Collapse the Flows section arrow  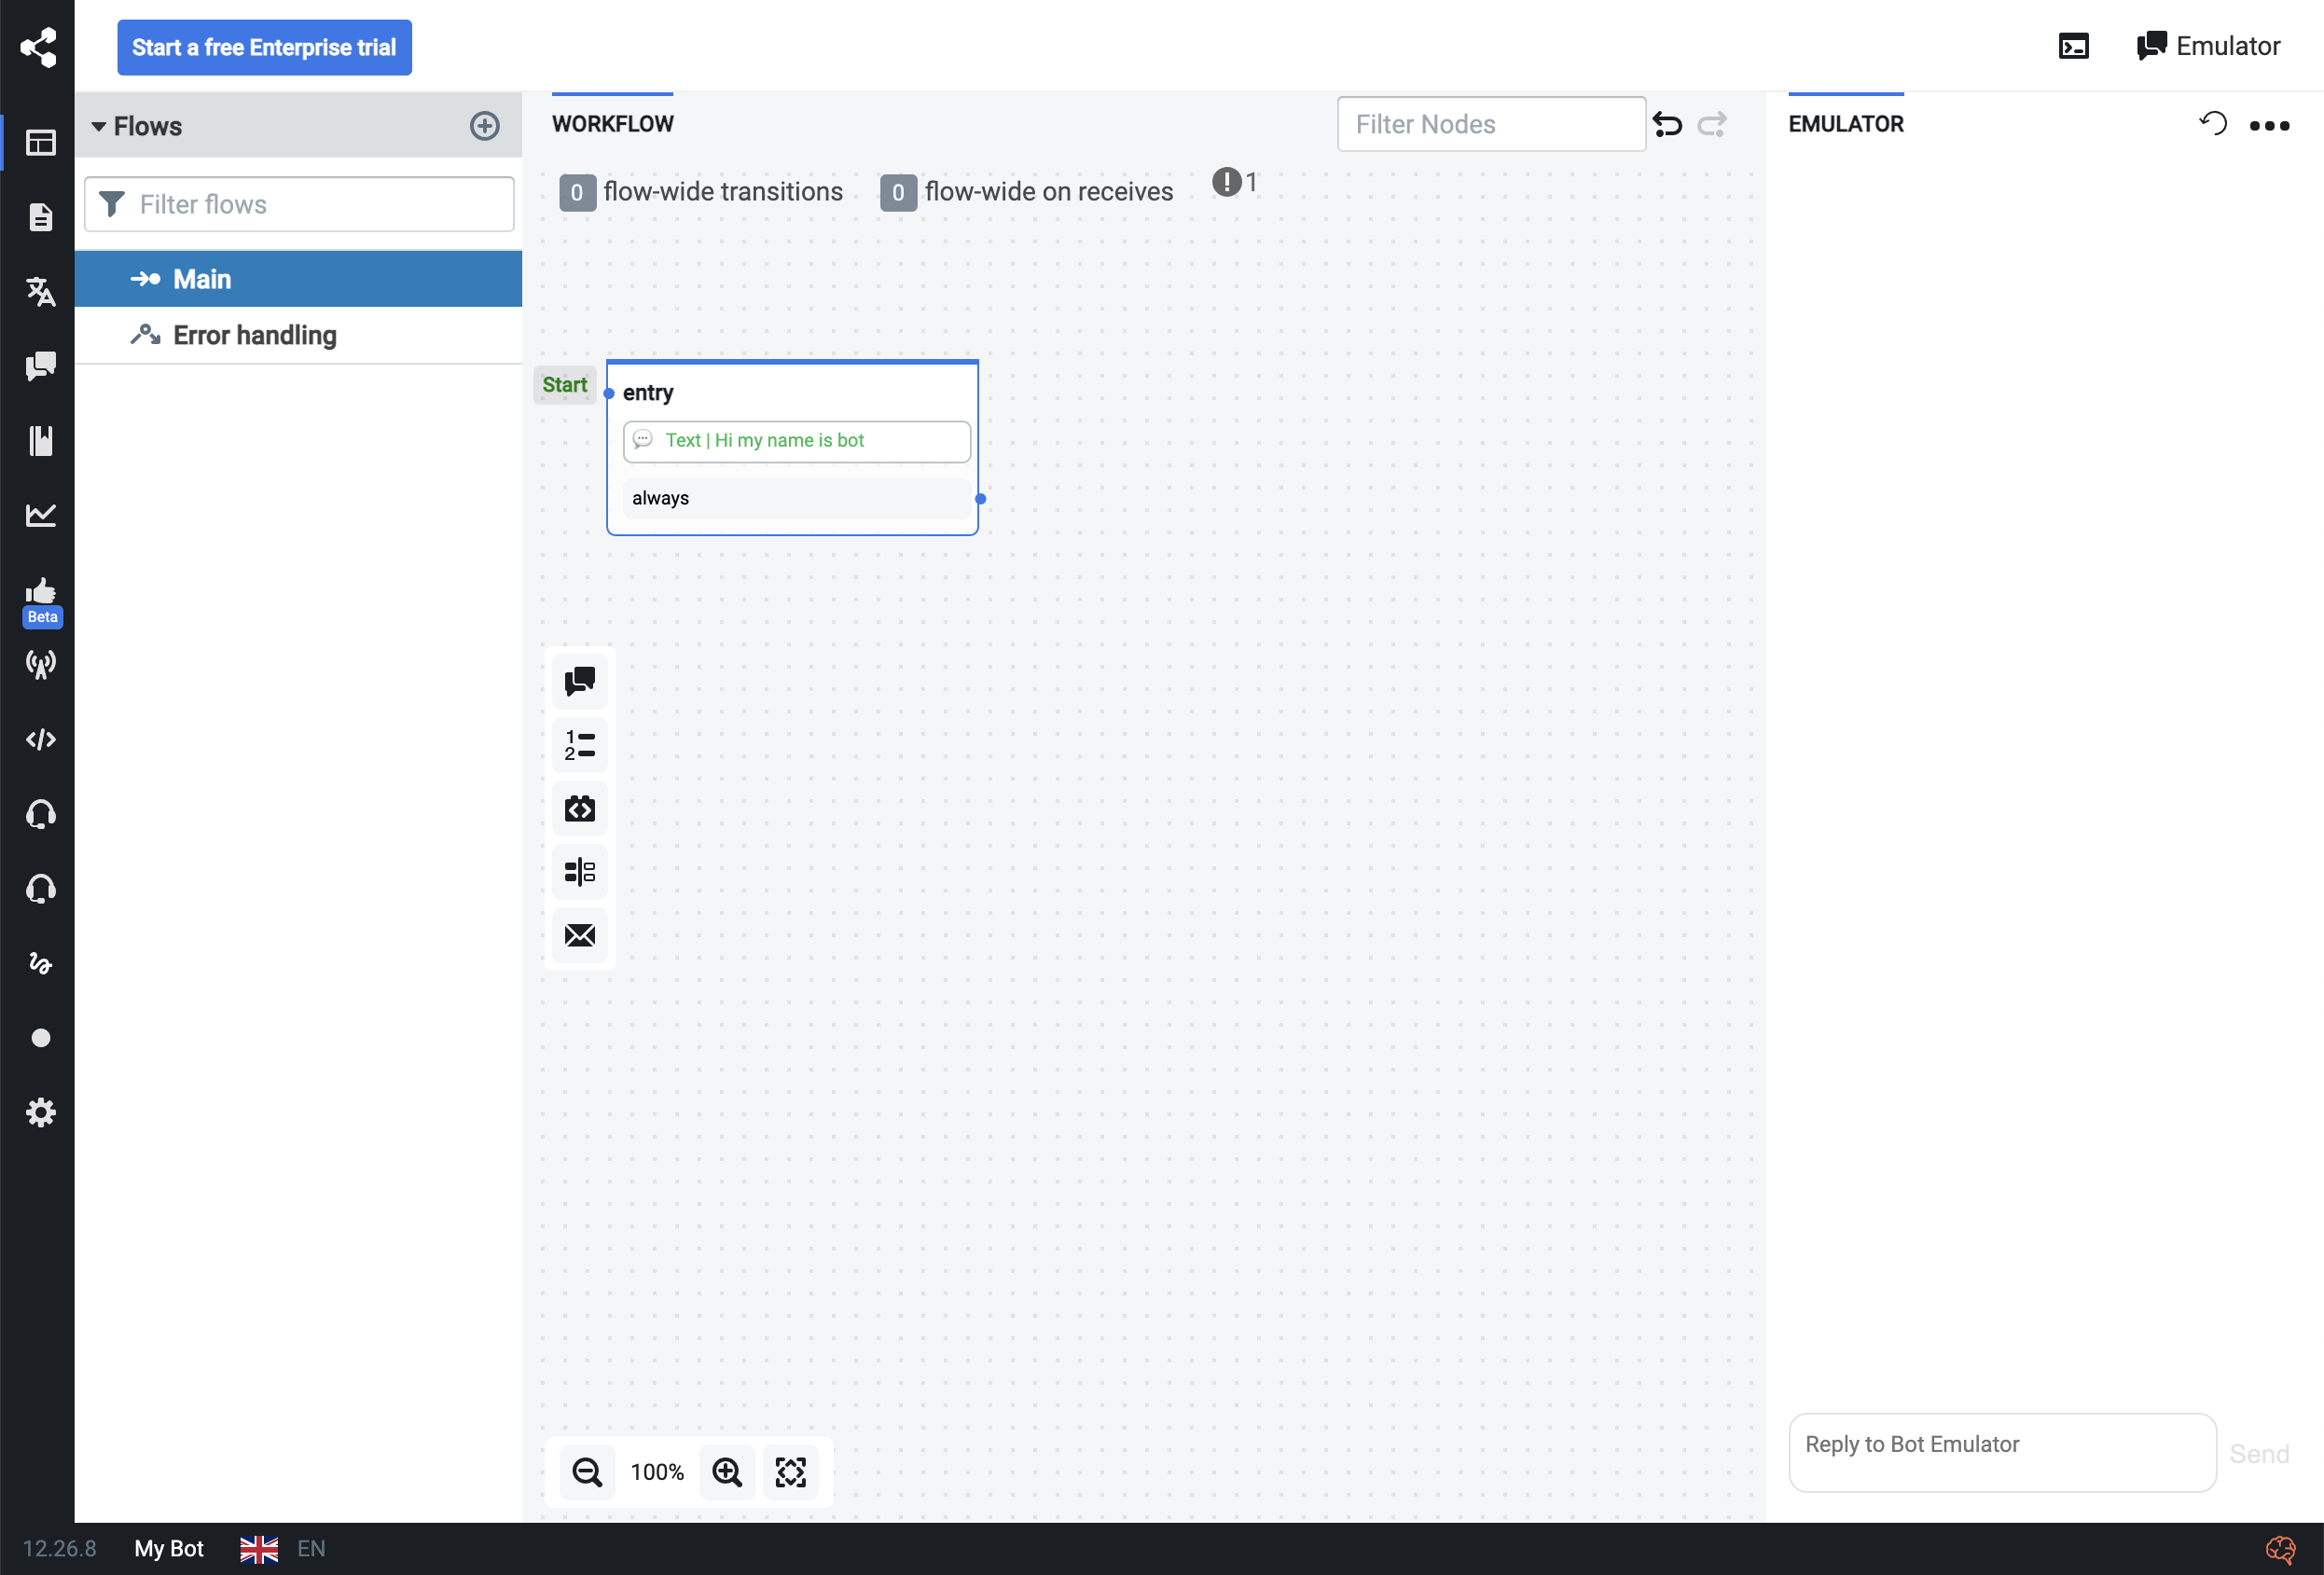98,126
